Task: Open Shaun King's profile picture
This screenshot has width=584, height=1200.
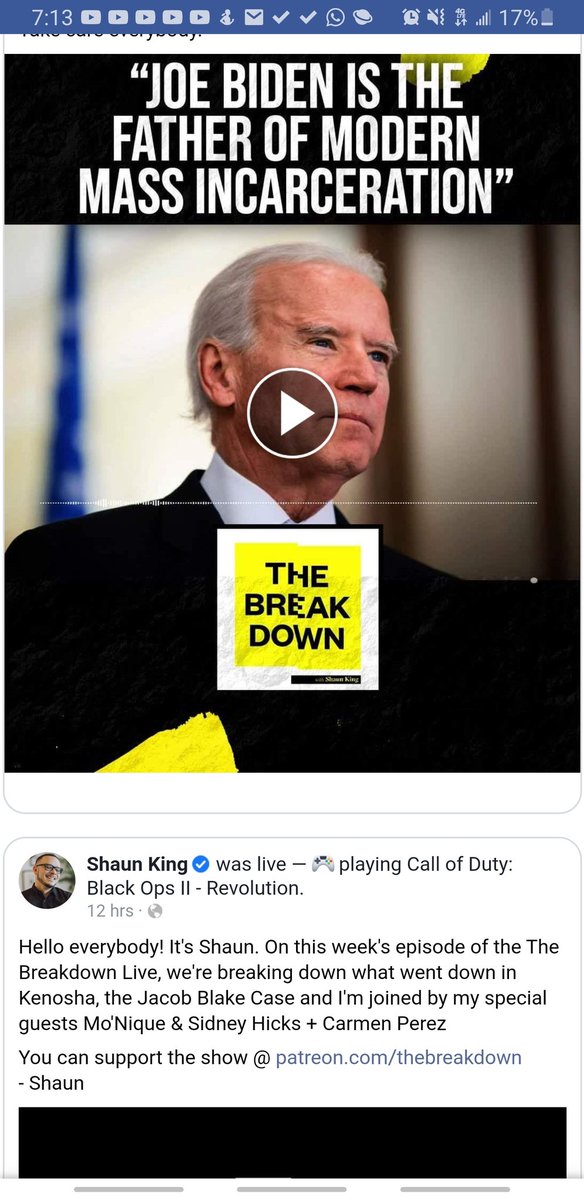Action: 47,880
